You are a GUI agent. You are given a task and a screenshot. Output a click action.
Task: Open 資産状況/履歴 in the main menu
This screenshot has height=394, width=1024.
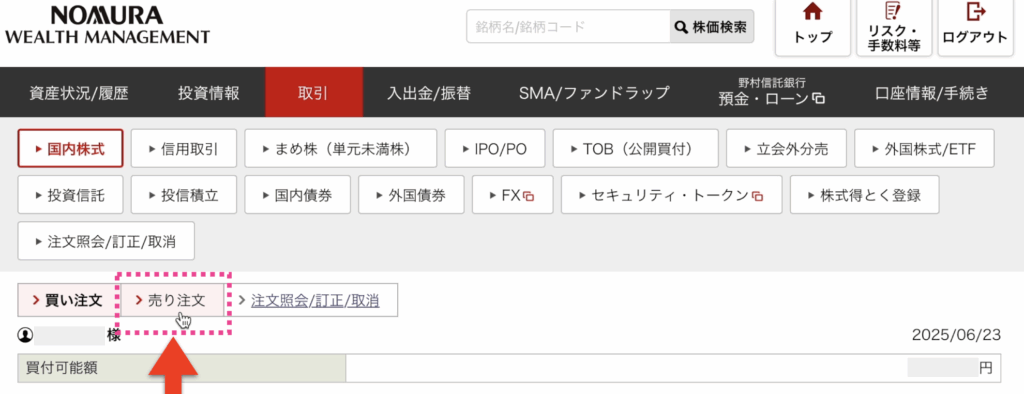tap(78, 93)
